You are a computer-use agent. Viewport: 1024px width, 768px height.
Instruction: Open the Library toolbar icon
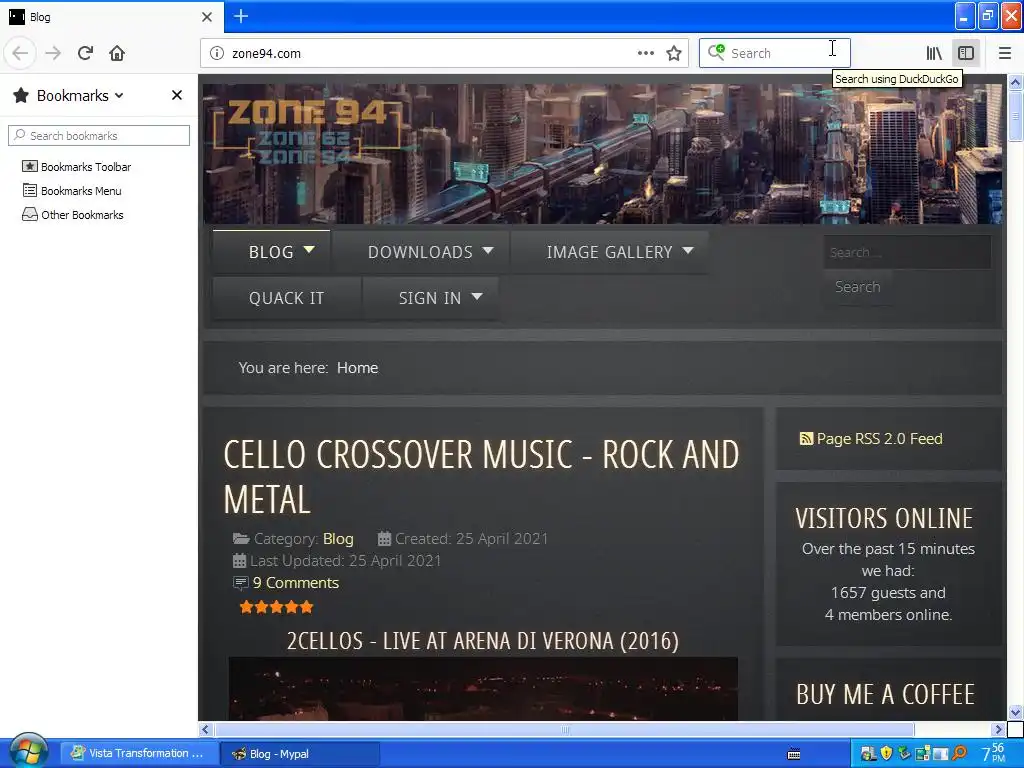pyautogui.click(x=934, y=53)
